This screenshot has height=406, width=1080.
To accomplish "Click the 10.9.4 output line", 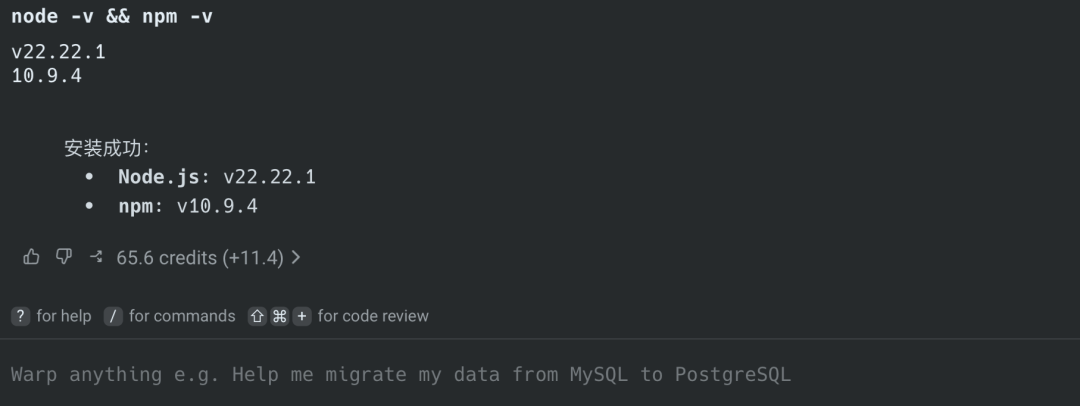I will 46,75.
